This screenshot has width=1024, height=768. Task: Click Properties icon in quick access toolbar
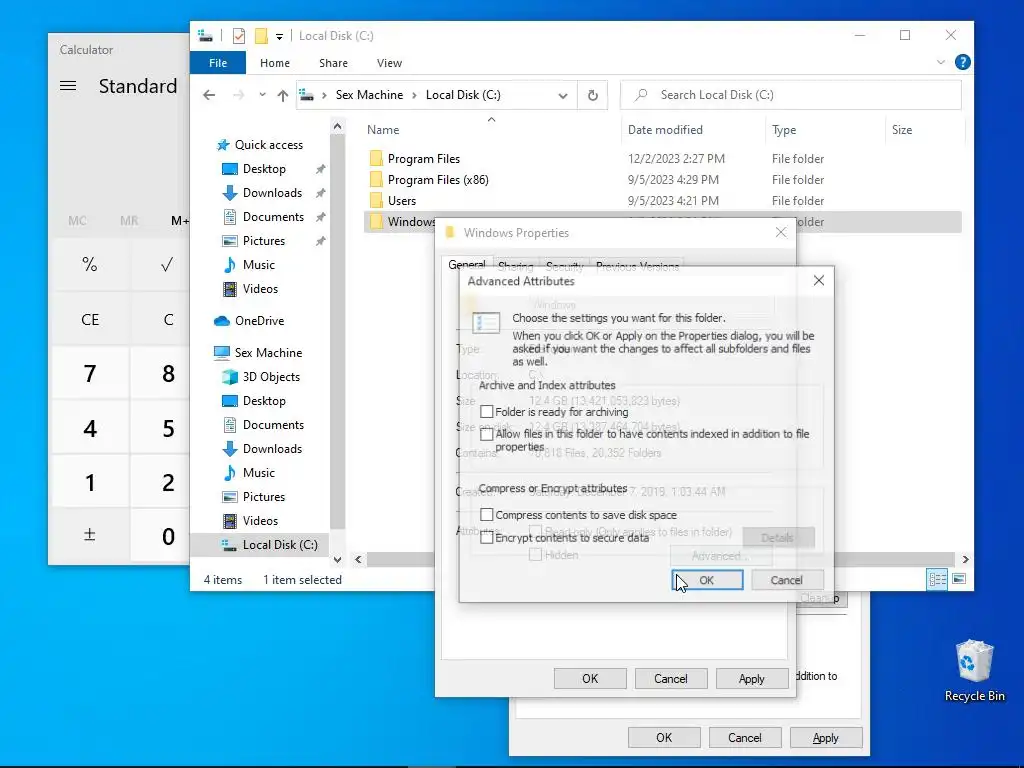pyautogui.click(x=239, y=36)
